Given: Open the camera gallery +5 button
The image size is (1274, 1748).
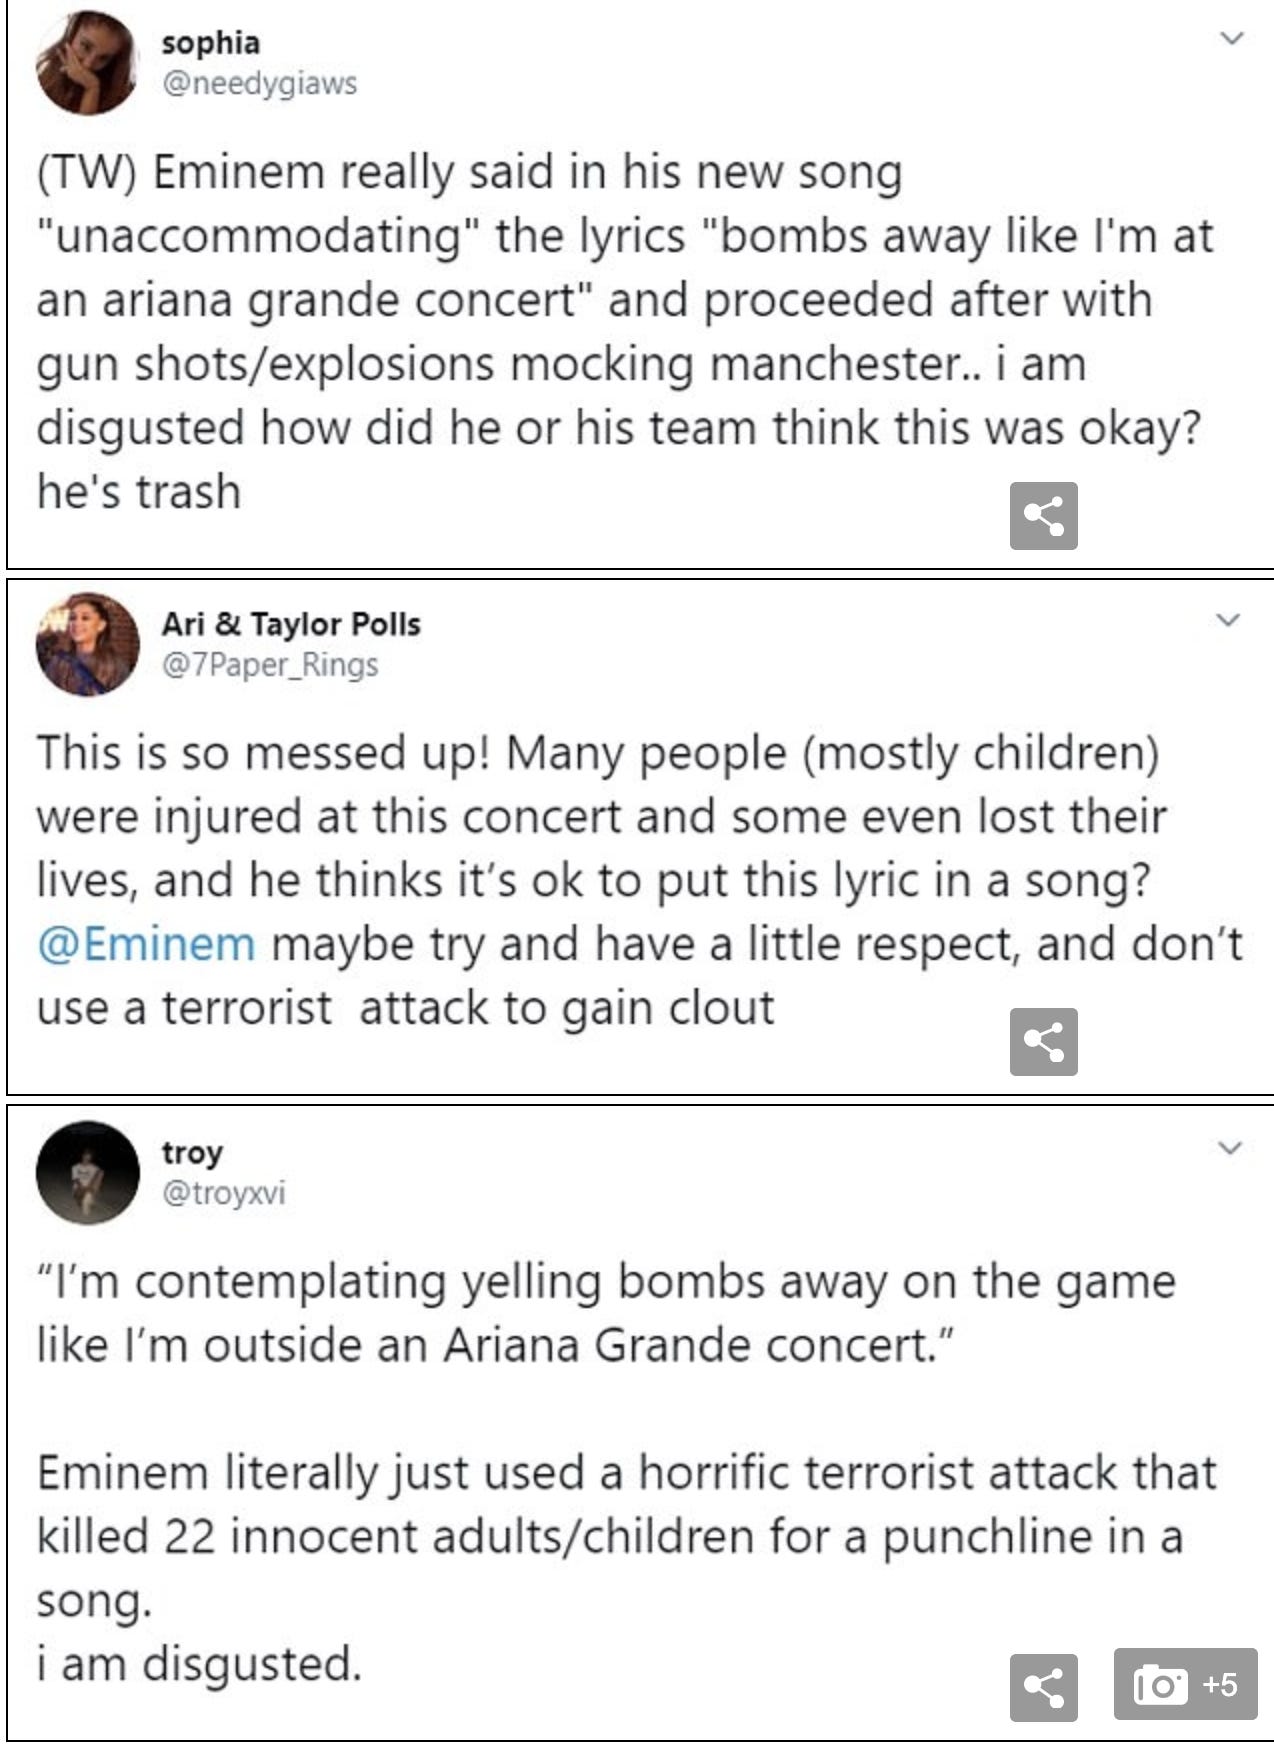Looking at the screenshot, I should click(x=1185, y=1684).
